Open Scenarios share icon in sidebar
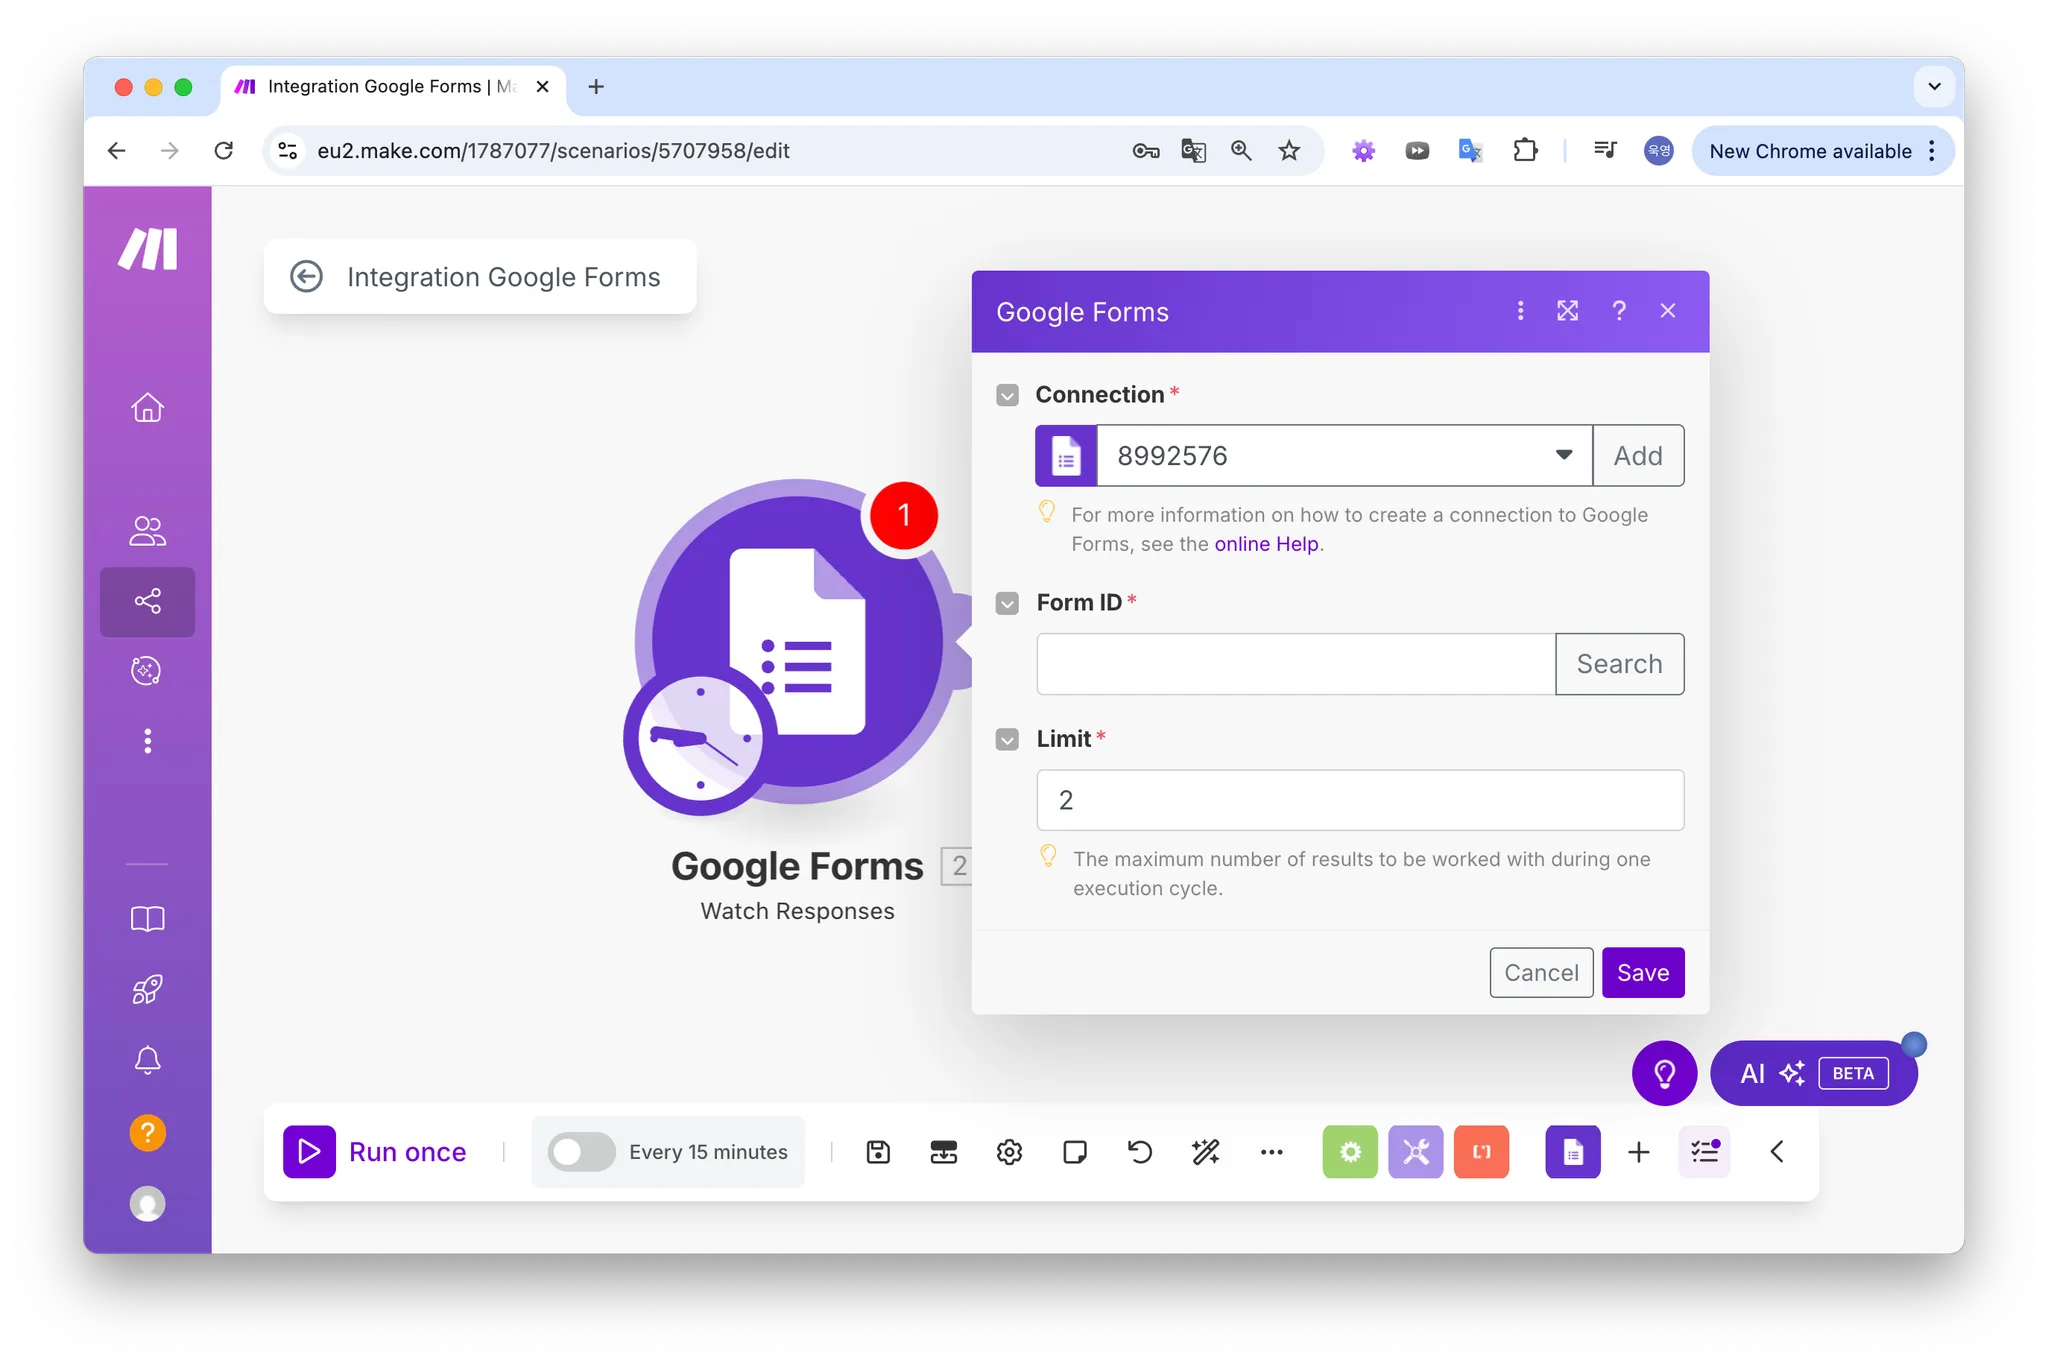This screenshot has height=1364, width=2048. click(x=147, y=601)
